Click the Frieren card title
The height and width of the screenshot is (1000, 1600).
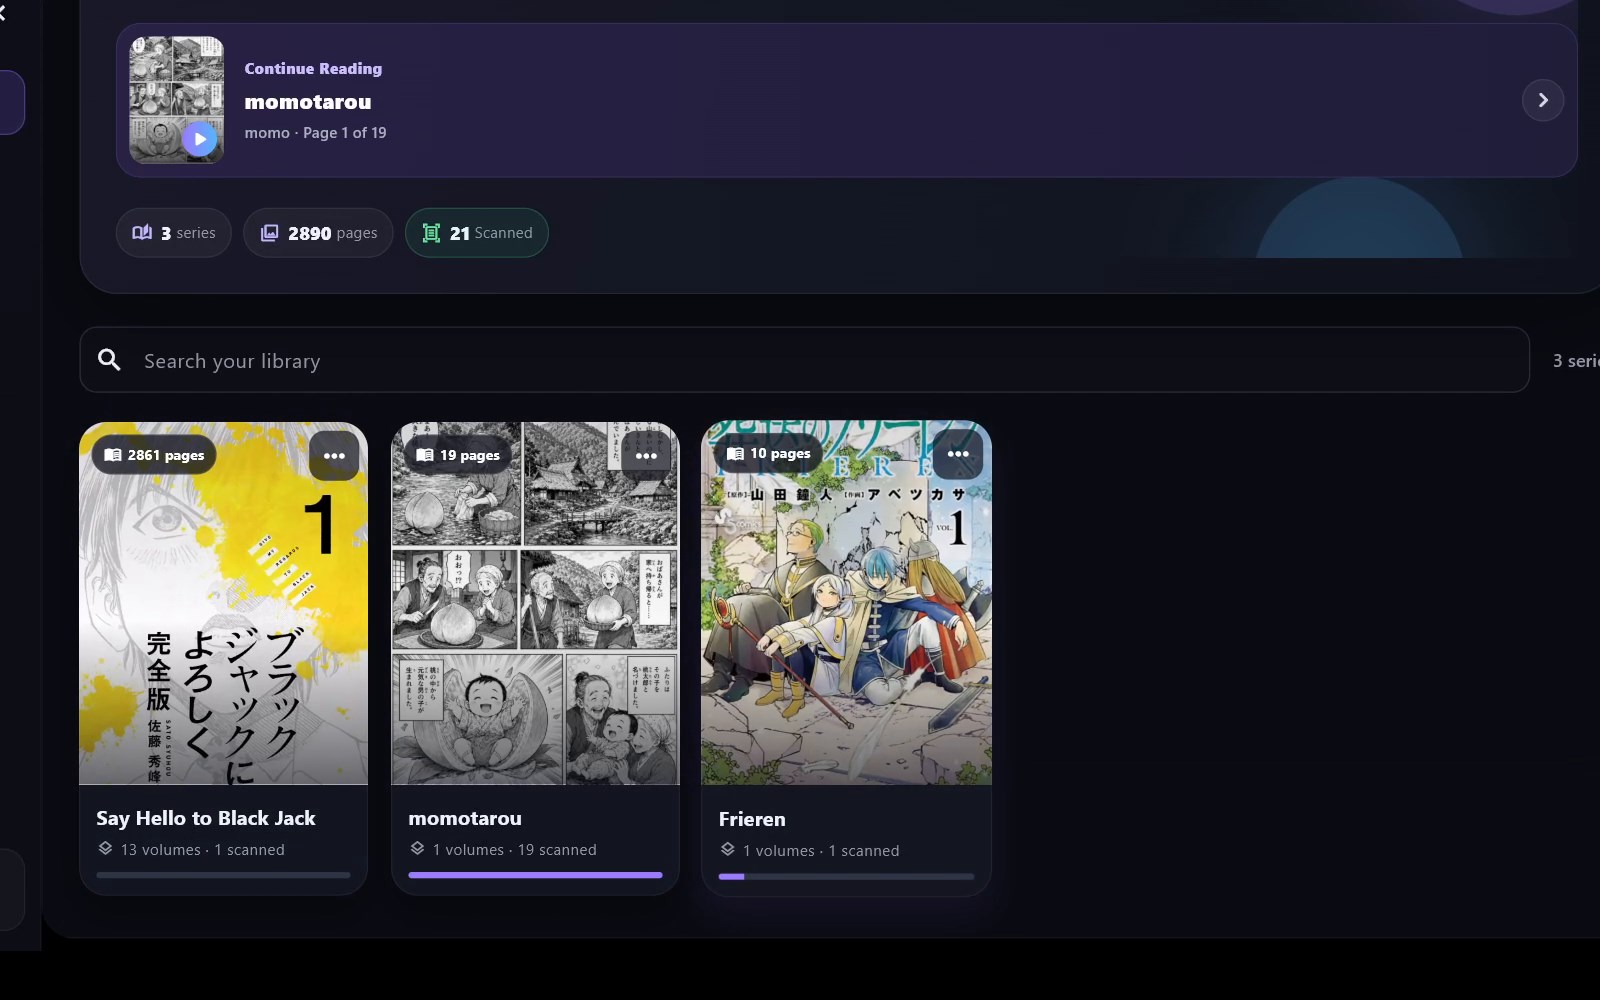click(752, 819)
